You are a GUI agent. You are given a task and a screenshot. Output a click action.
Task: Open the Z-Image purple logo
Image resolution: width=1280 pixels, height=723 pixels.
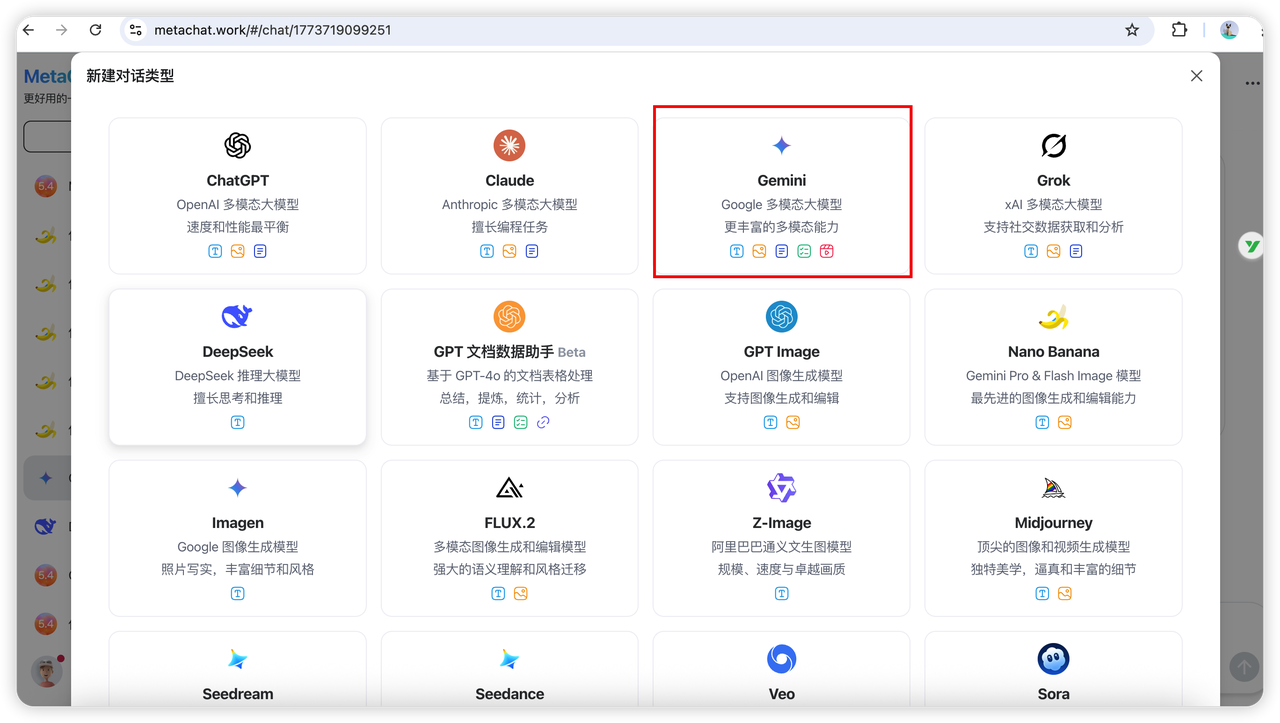pyautogui.click(x=782, y=488)
